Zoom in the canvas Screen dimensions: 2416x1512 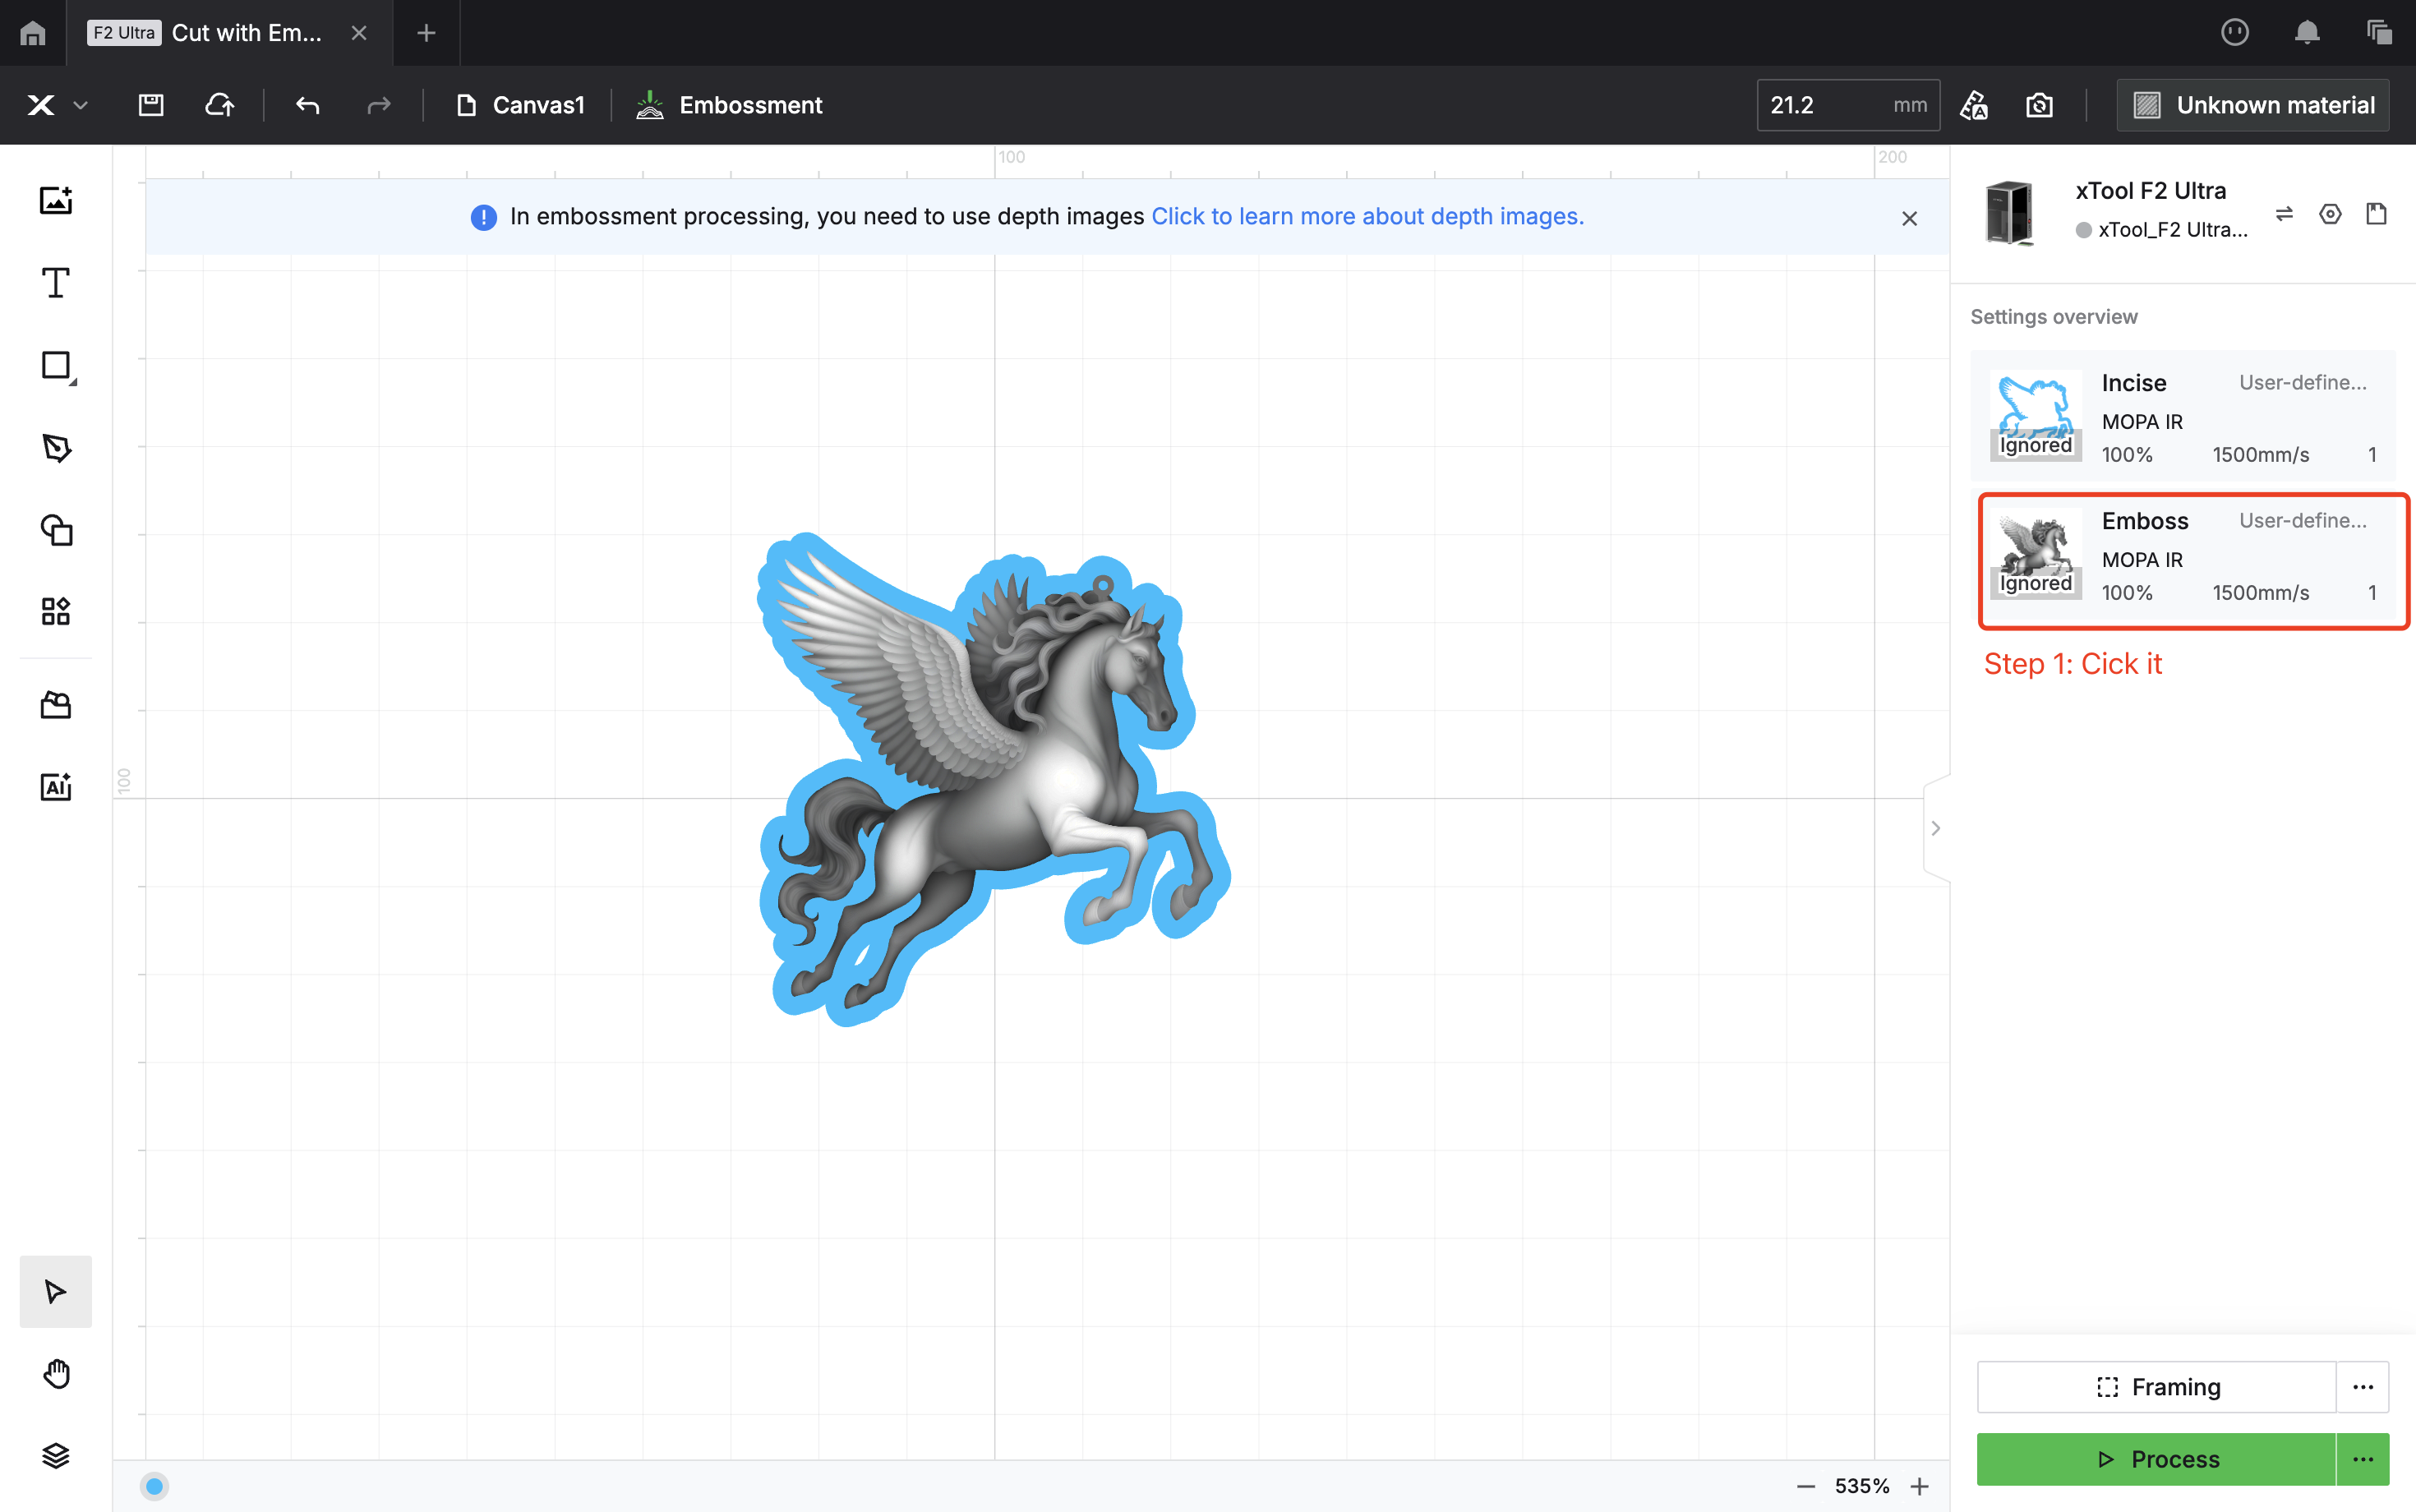1919,1486
